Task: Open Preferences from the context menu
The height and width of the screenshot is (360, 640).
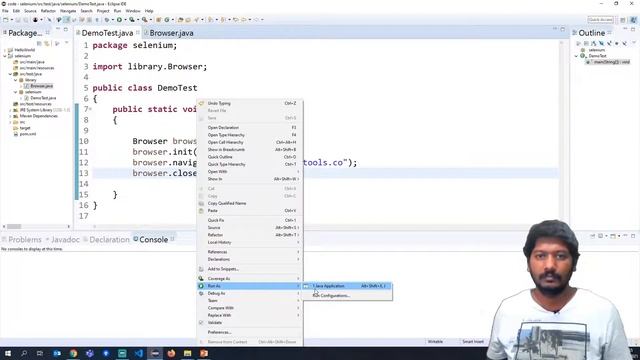Action: pos(250,332)
